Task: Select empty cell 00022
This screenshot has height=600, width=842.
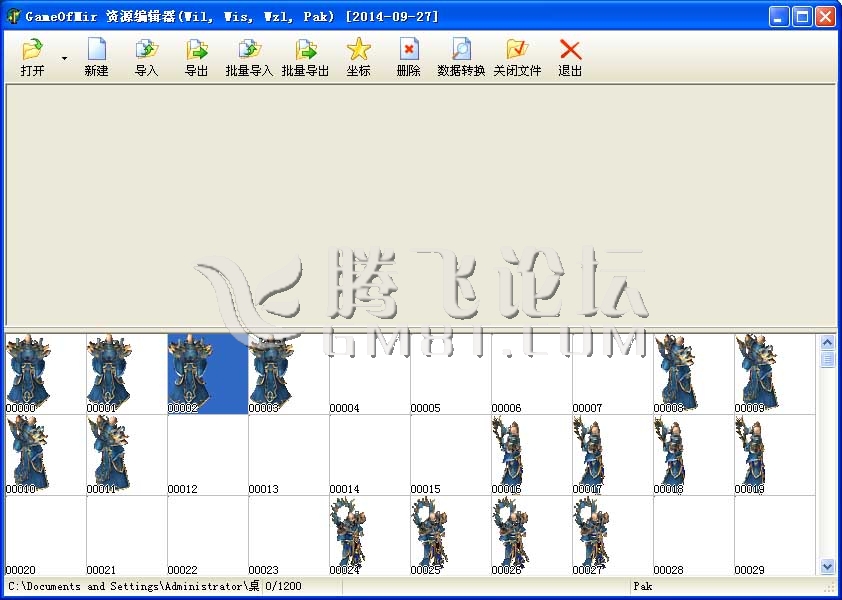Action: (x=208, y=536)
